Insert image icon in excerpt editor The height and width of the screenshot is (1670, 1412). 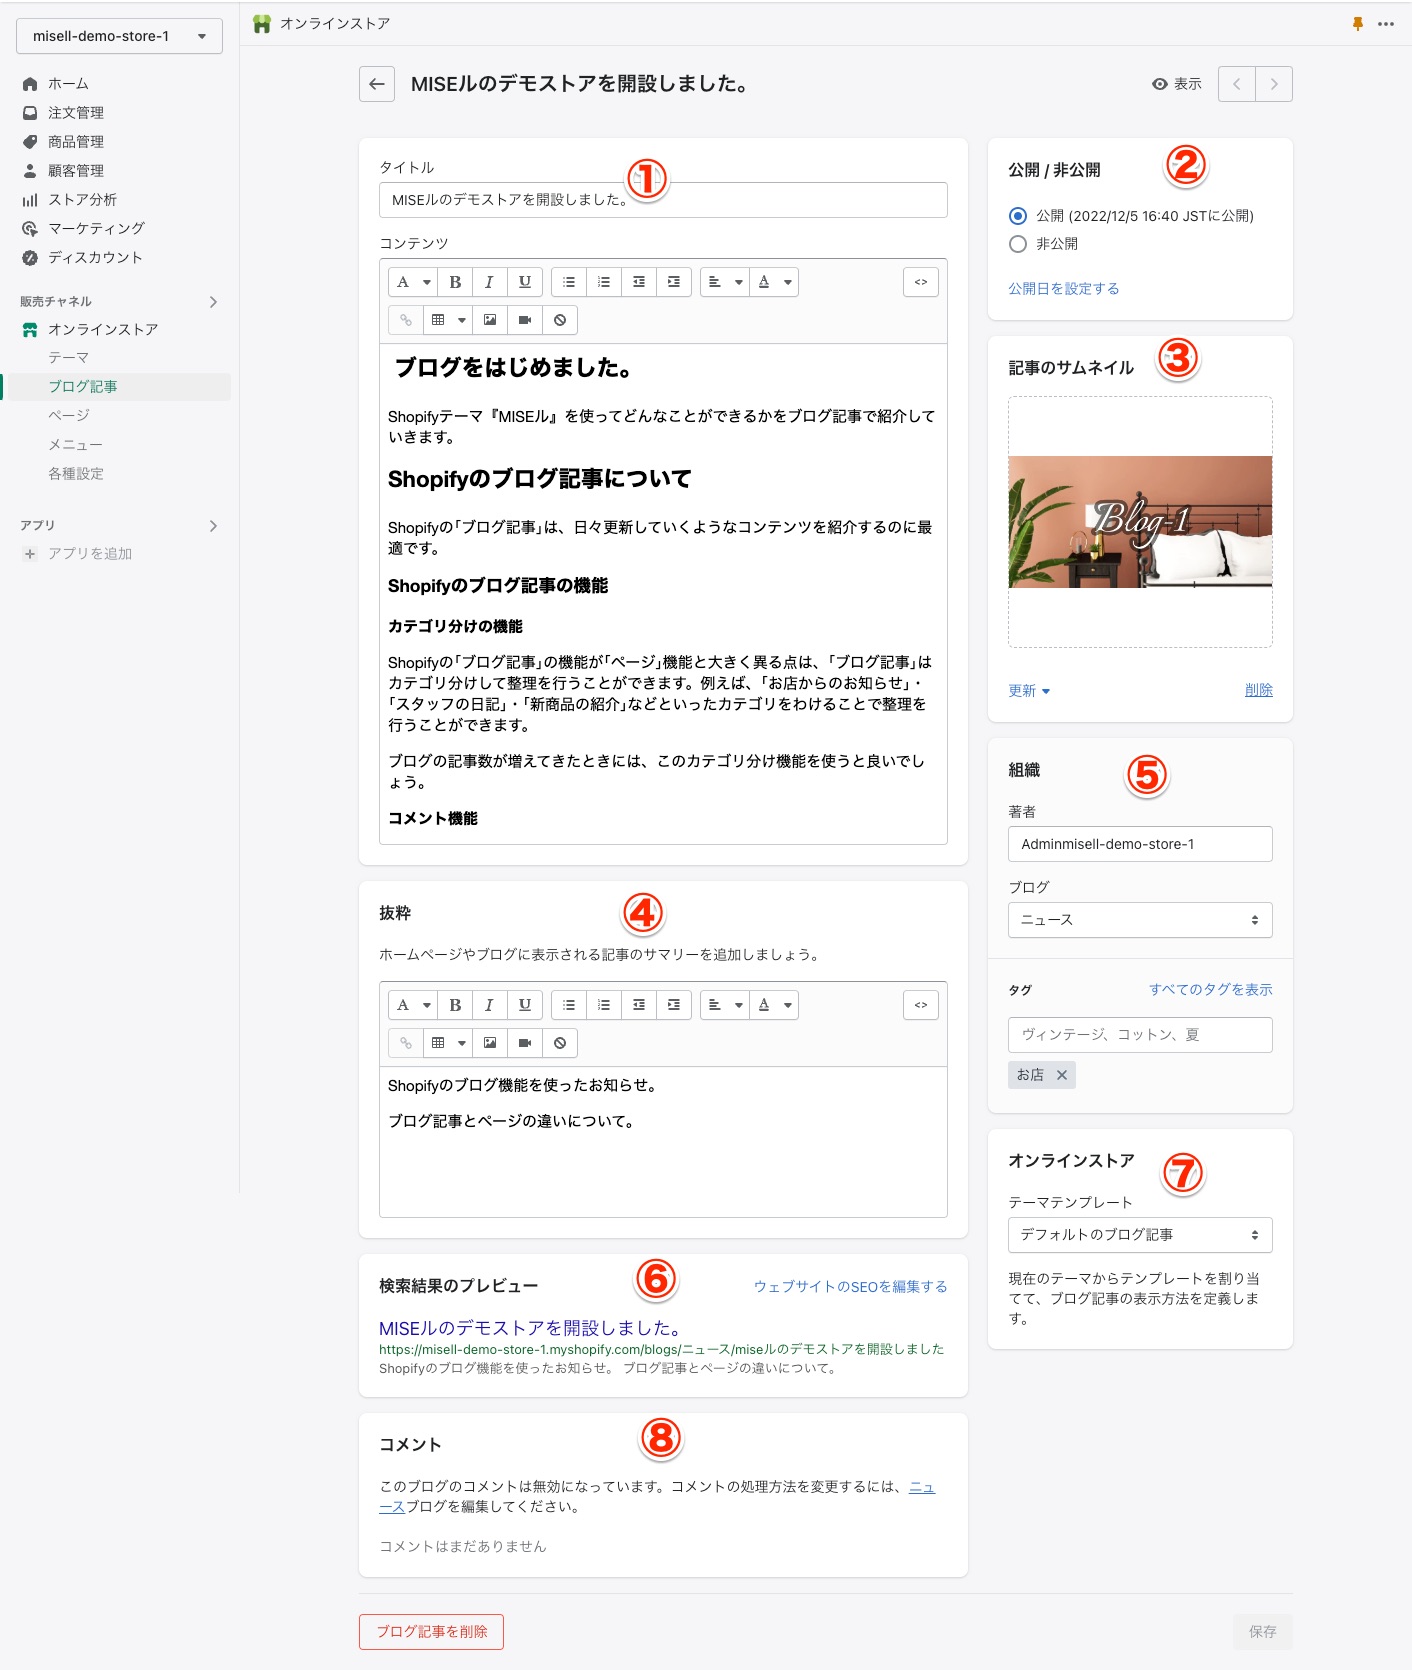490,1043
